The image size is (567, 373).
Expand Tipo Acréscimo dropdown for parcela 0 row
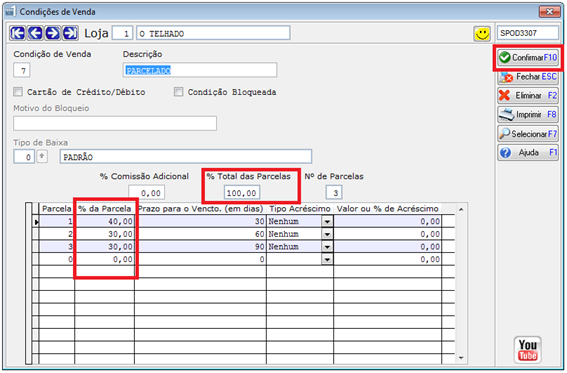pos(327,260)
